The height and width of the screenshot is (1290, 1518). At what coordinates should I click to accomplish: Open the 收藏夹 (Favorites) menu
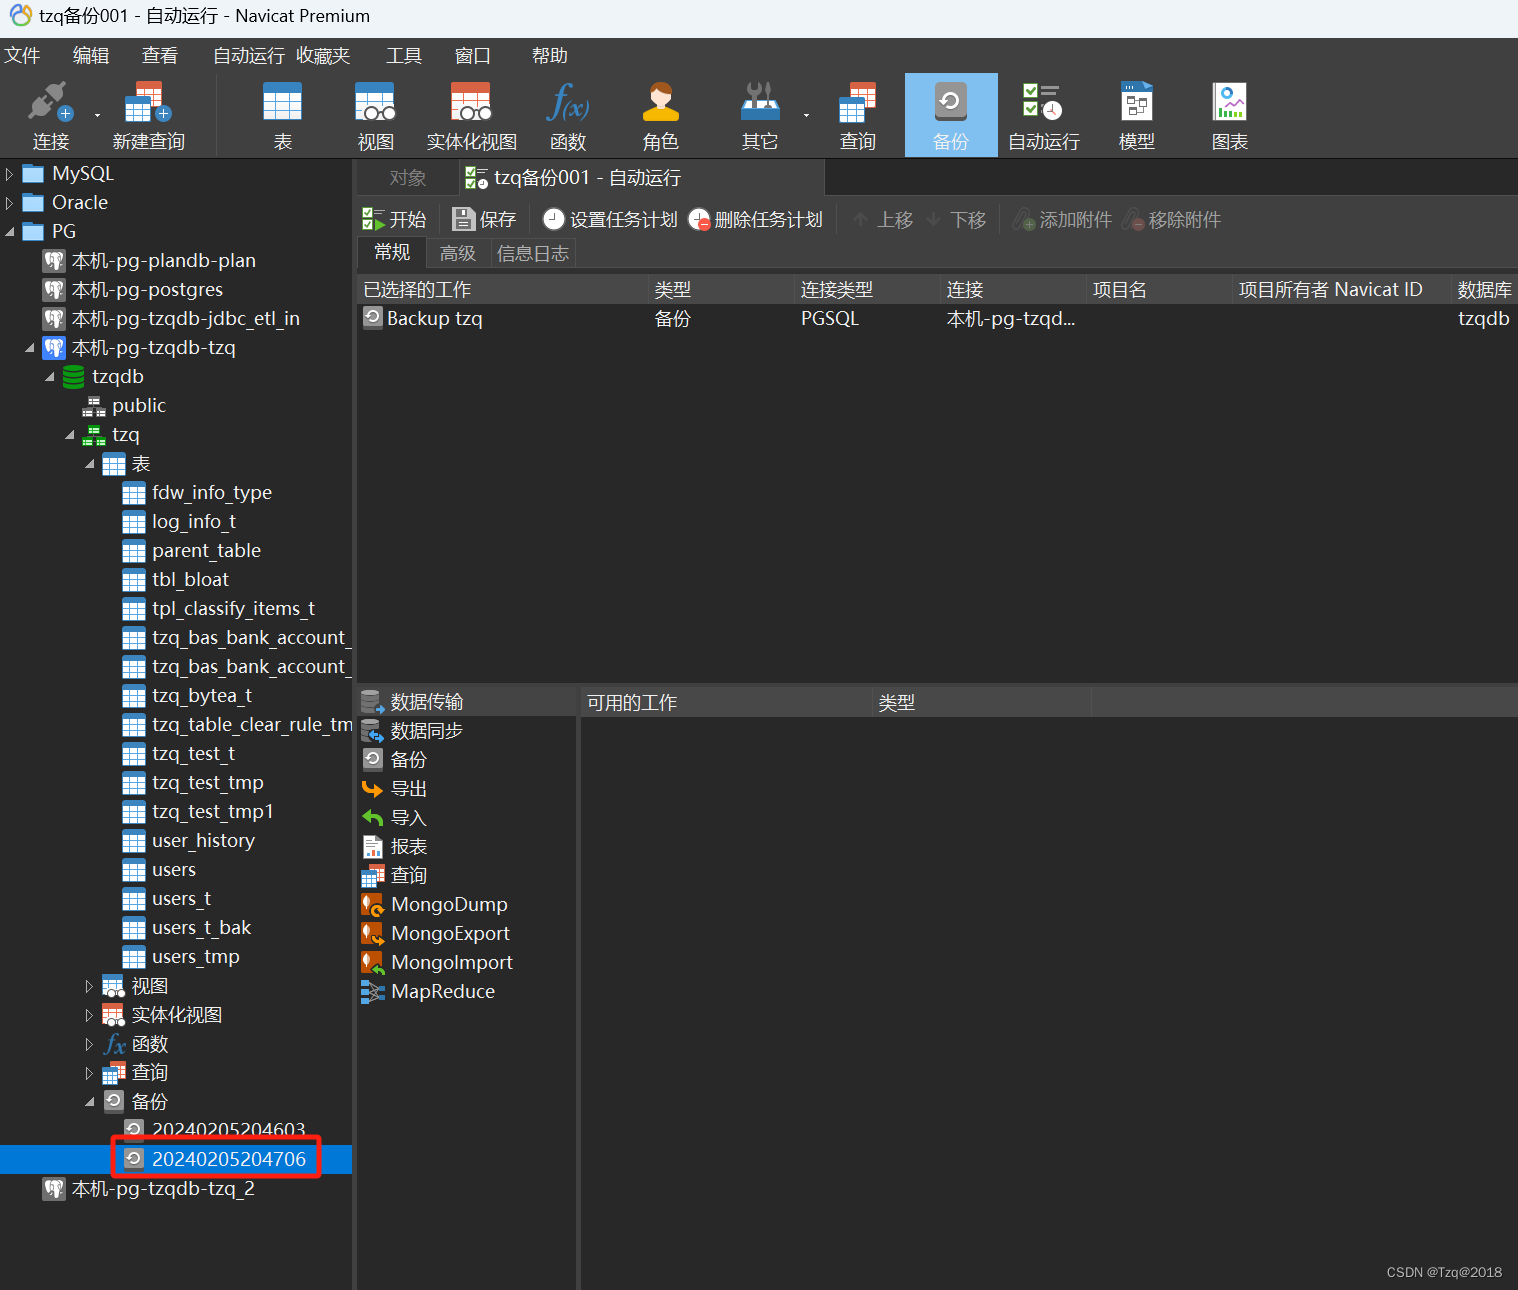coord(323,56)
